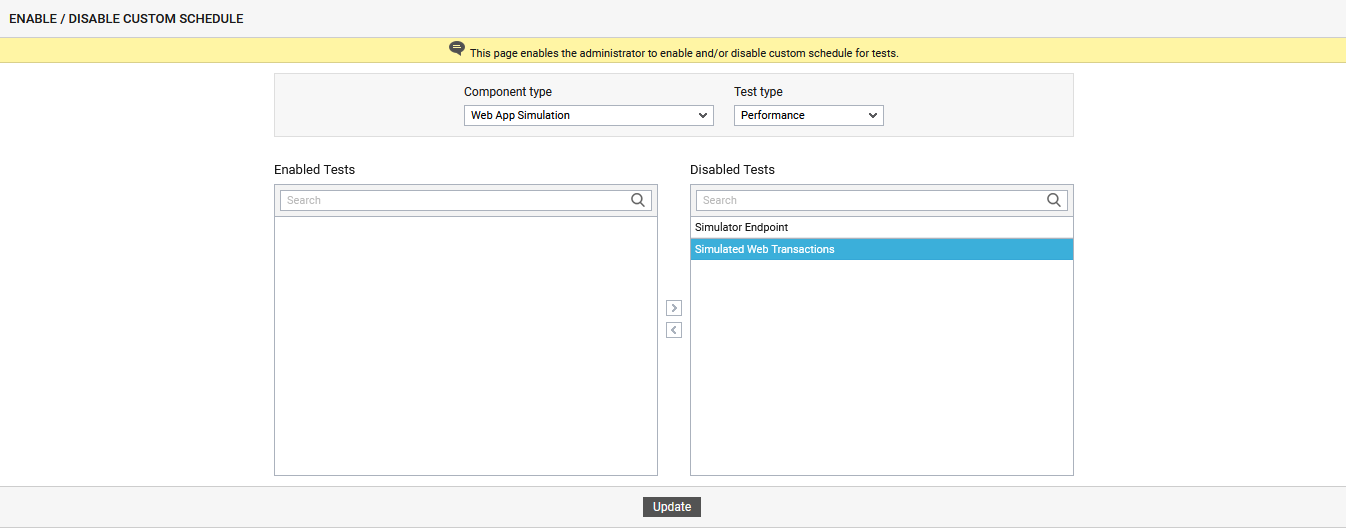Click blank area of Disabled Tests list
The height and width of the screenshot is (528, 1346).
click(x=881, y=370)
